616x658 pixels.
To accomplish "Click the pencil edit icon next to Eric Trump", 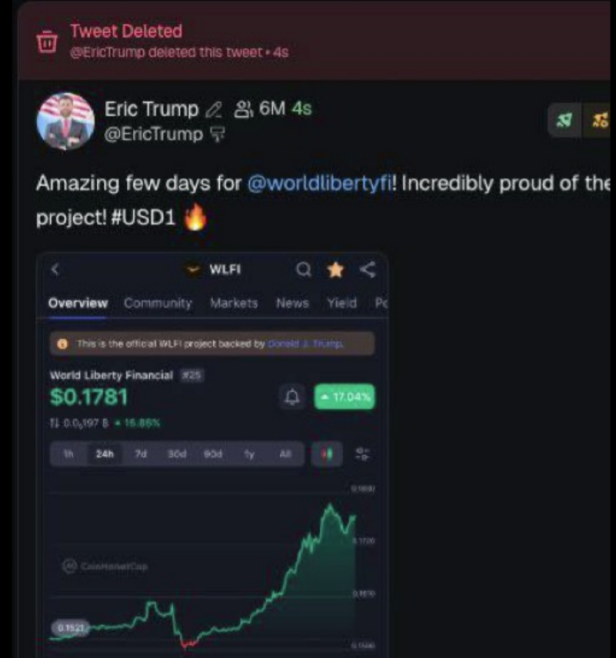I will (214, 110).
